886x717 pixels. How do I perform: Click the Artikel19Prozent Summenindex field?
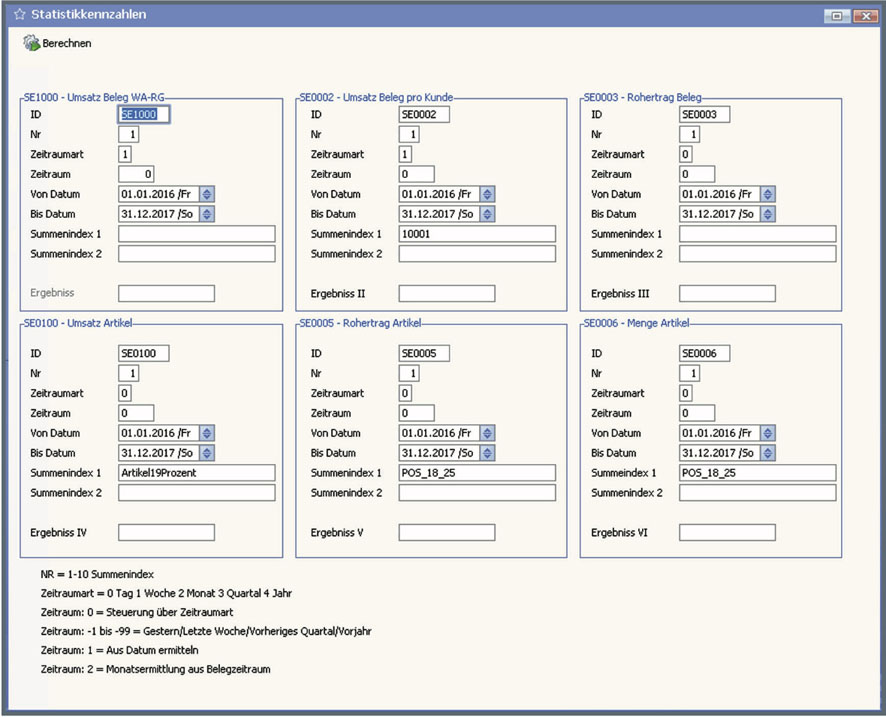pos(196,473)
